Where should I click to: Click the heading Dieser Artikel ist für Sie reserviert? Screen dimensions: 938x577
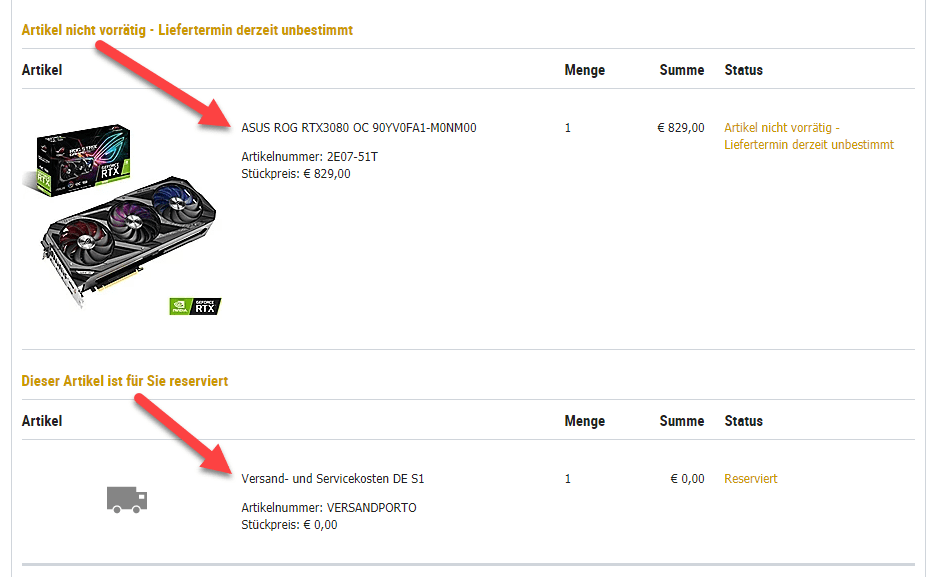coord(125,381)
